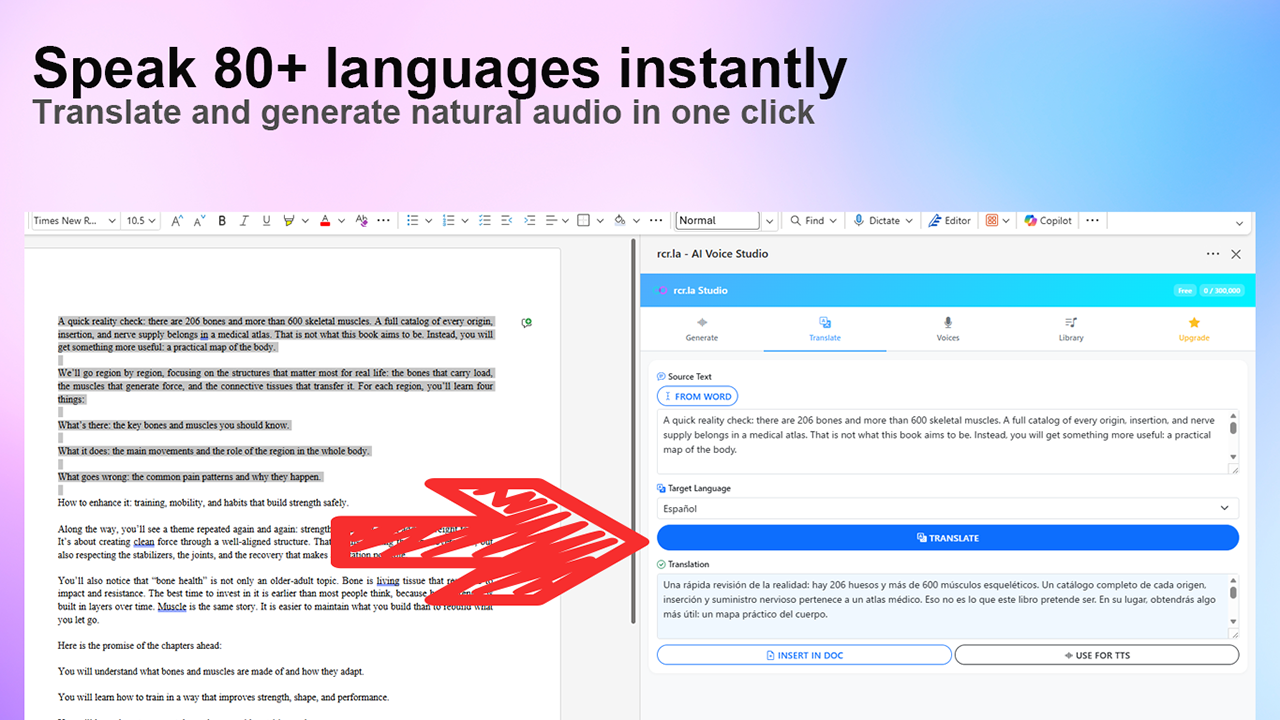Apply the red font color
Viewport: 1280px width, 720px height.
(x=326, y=221)
